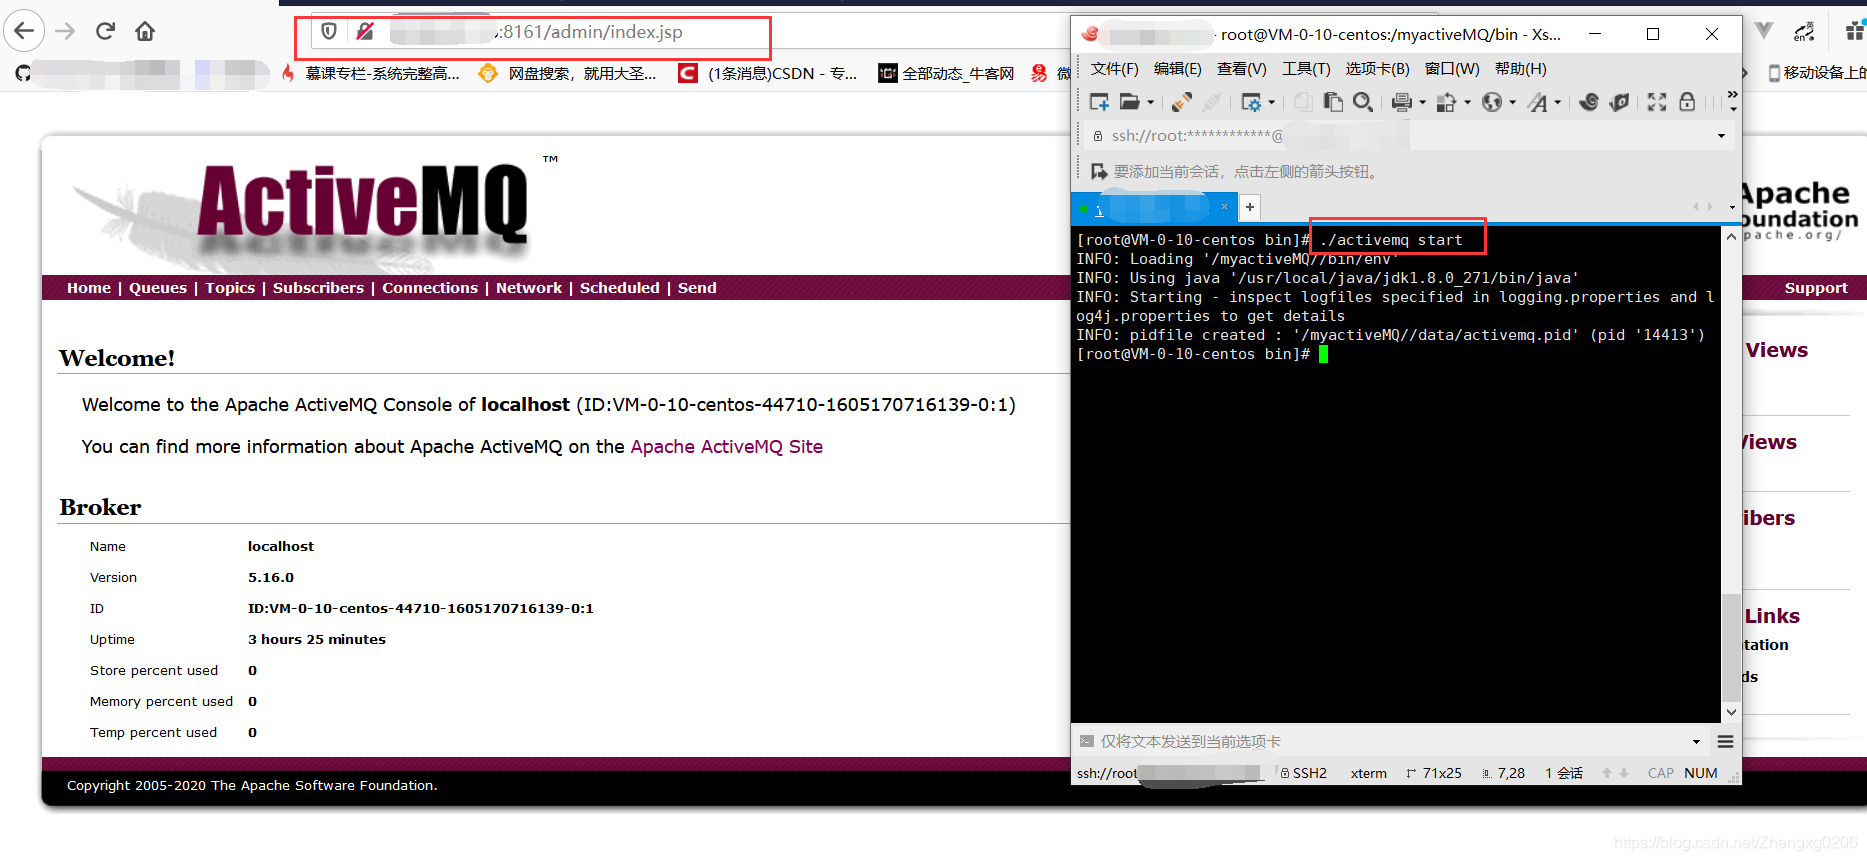Close the active Xshell session tab
The height and width of the screenshot is (861, 1867).
[1224, 207]
